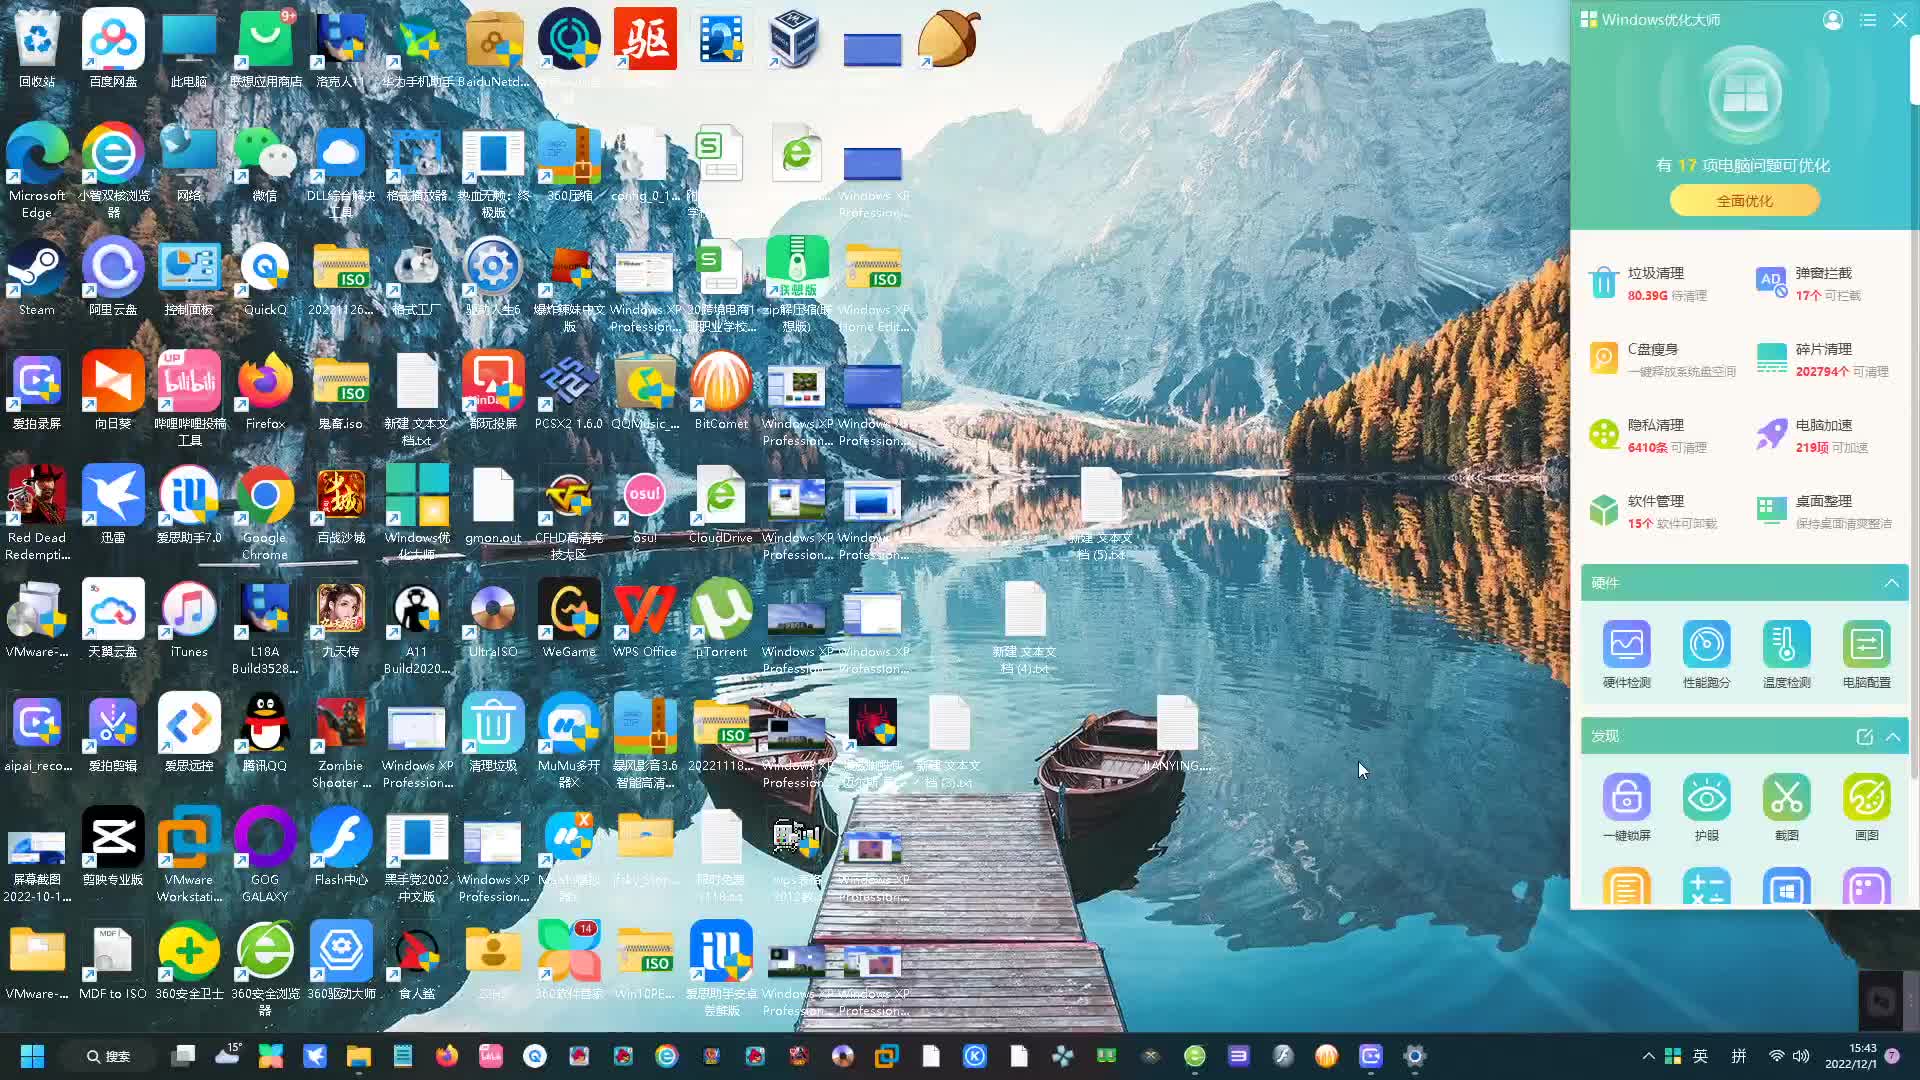Select the 哔哩哔哩投稿工具 bilibili icon
The width and height of the screenshot is (1920, 1080).
click(x=189, y=400)
